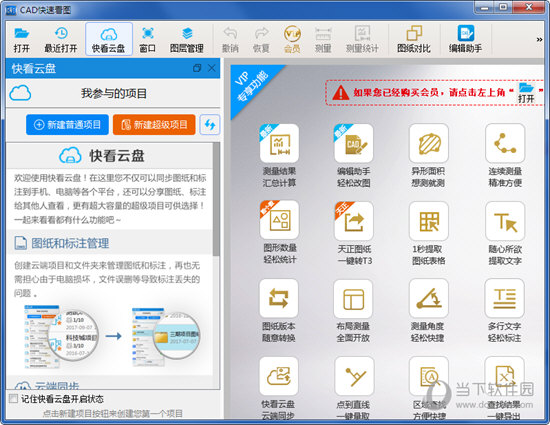Toggle the 快看云盘 toolbar button

(109, 39)
